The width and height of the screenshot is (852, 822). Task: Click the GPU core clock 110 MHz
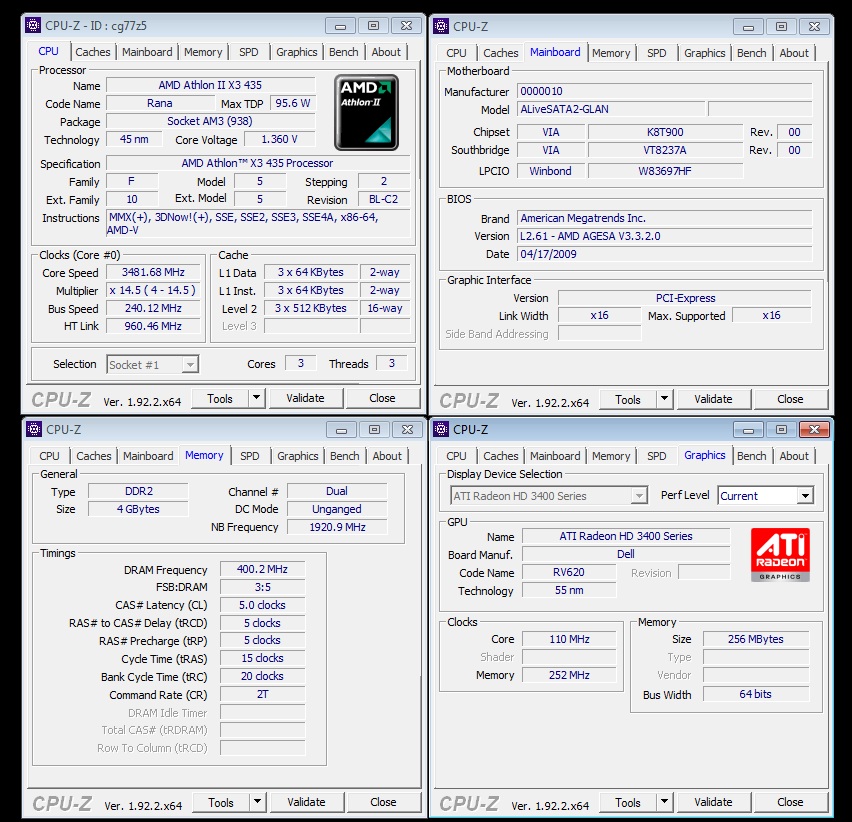click(569, 639)
